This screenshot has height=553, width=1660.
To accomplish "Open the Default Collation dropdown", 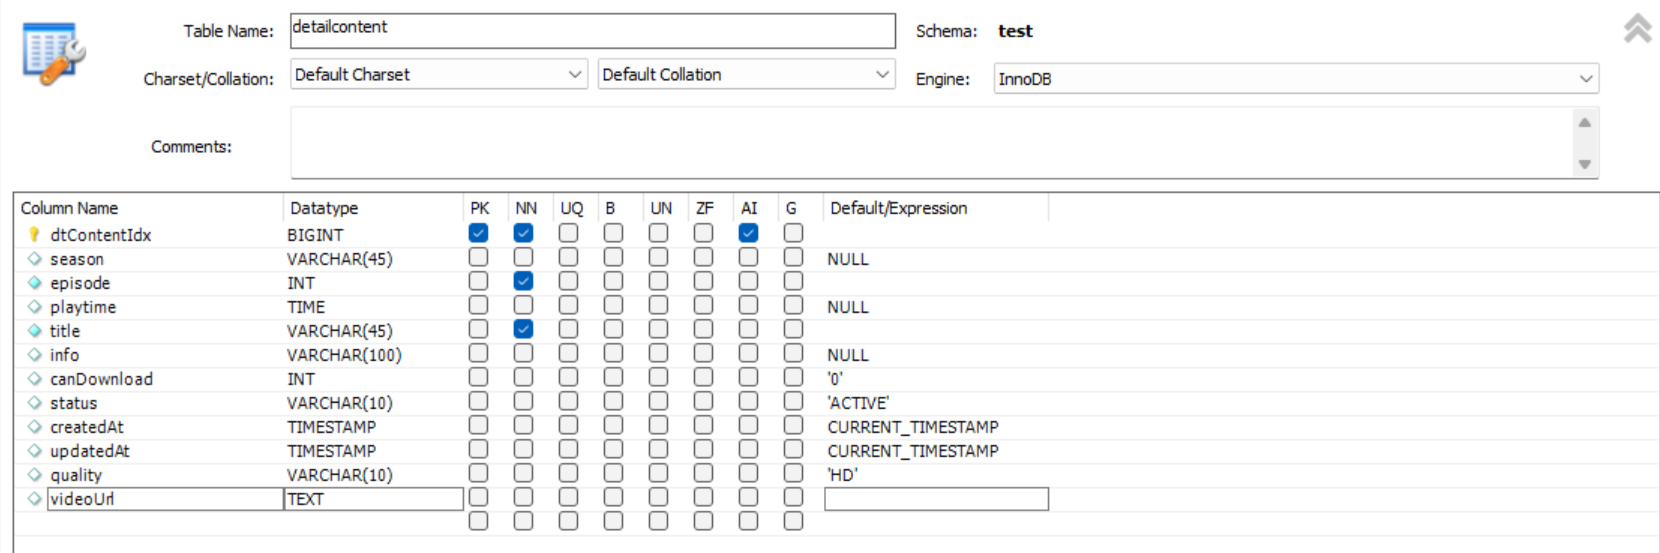I will coord(746,75).
